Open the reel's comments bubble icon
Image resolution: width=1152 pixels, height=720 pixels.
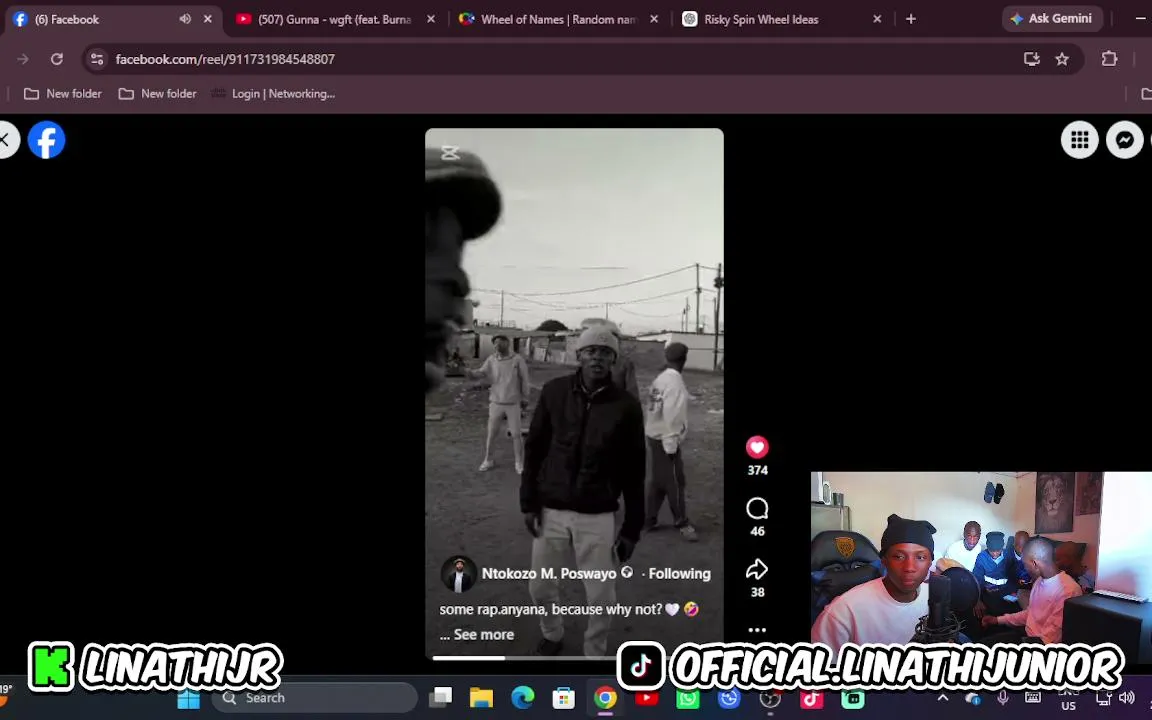click(757, 508)
